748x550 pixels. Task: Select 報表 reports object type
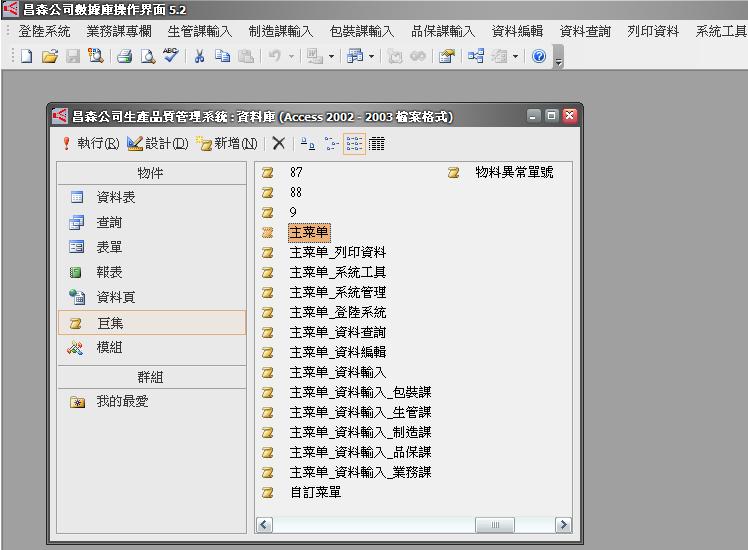(152, 272)
